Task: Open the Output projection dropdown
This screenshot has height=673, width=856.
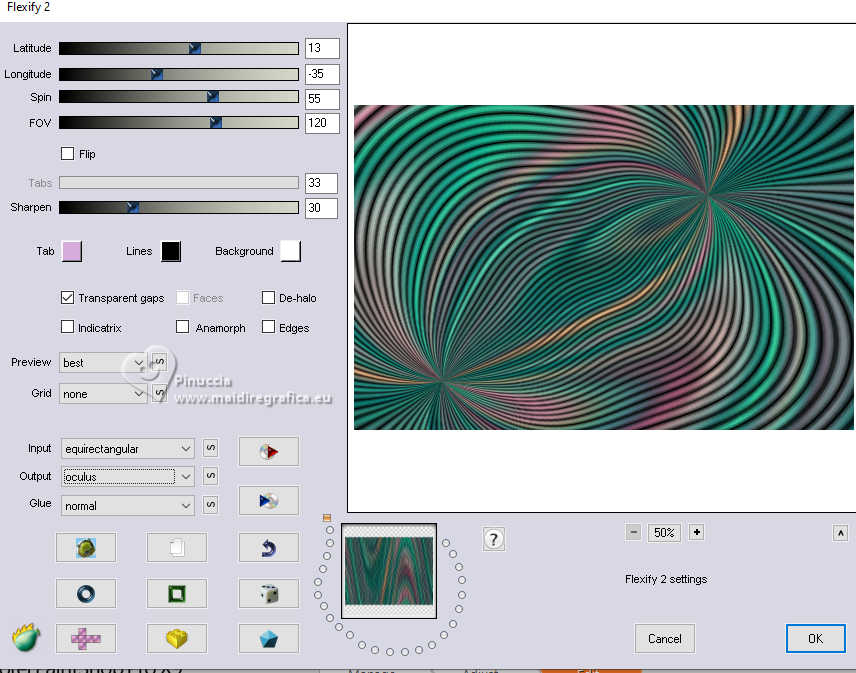Action: pyautogui.click(x=128, y=477)
